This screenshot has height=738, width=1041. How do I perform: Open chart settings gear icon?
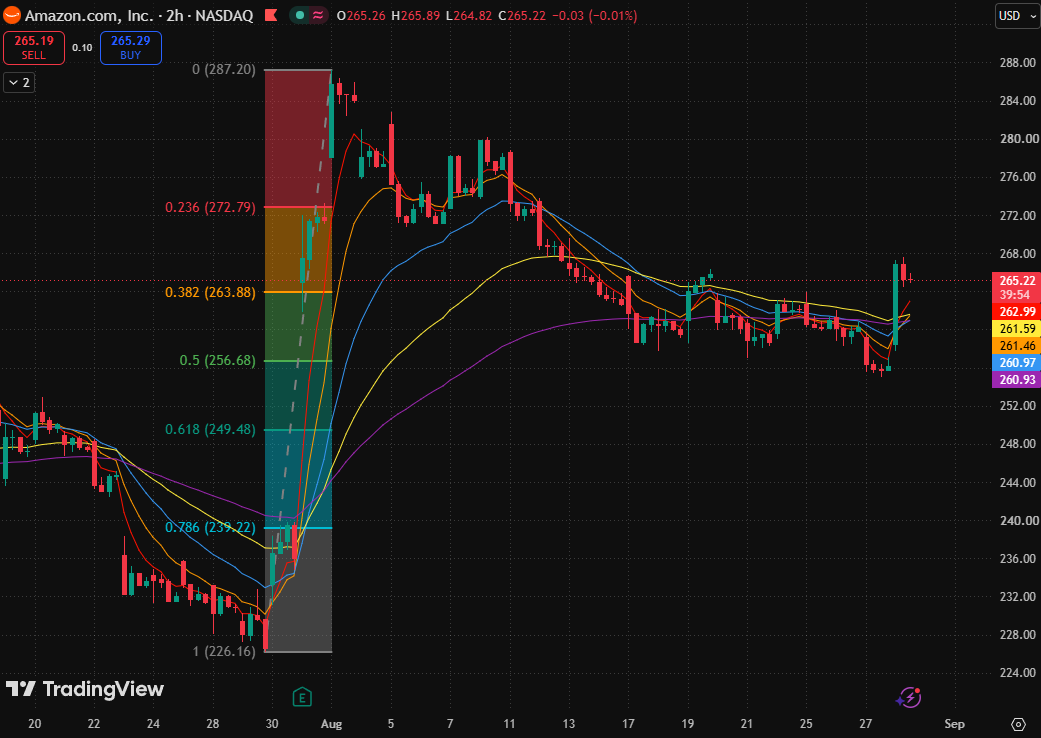tap(1018, 723)
